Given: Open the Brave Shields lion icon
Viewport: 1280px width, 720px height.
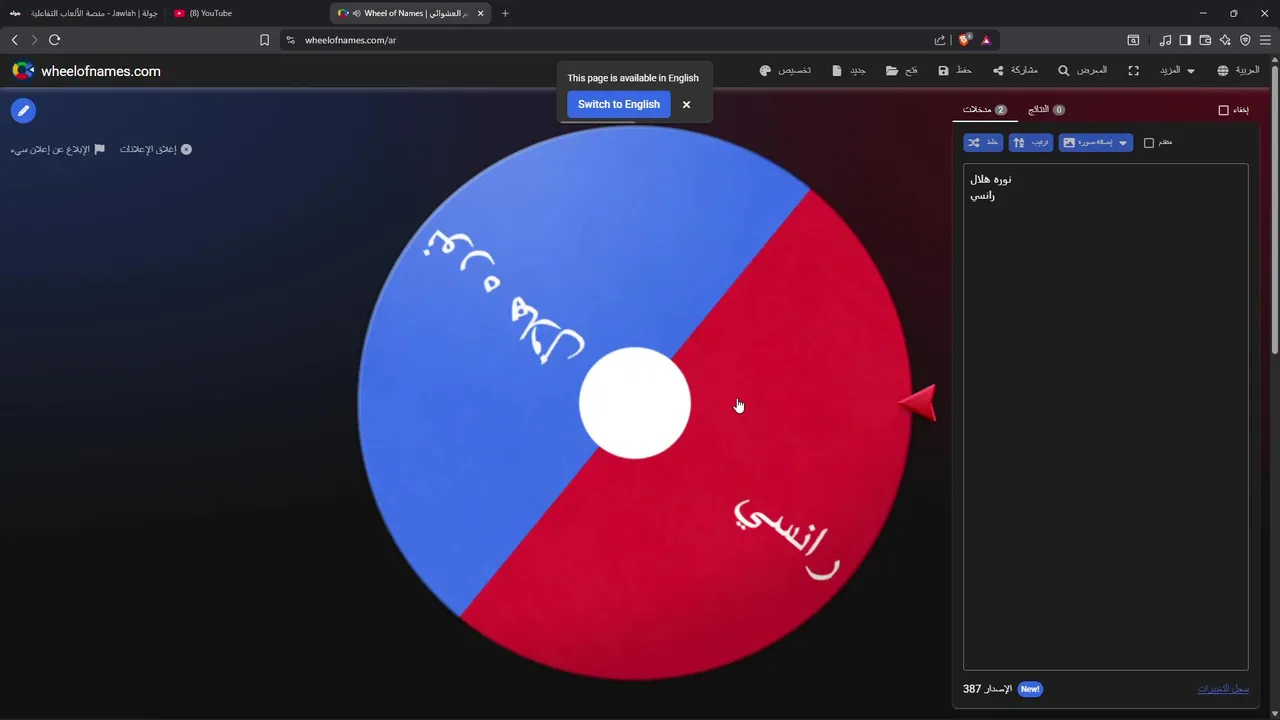Looking at the screenshot, I should coord(965,40).
